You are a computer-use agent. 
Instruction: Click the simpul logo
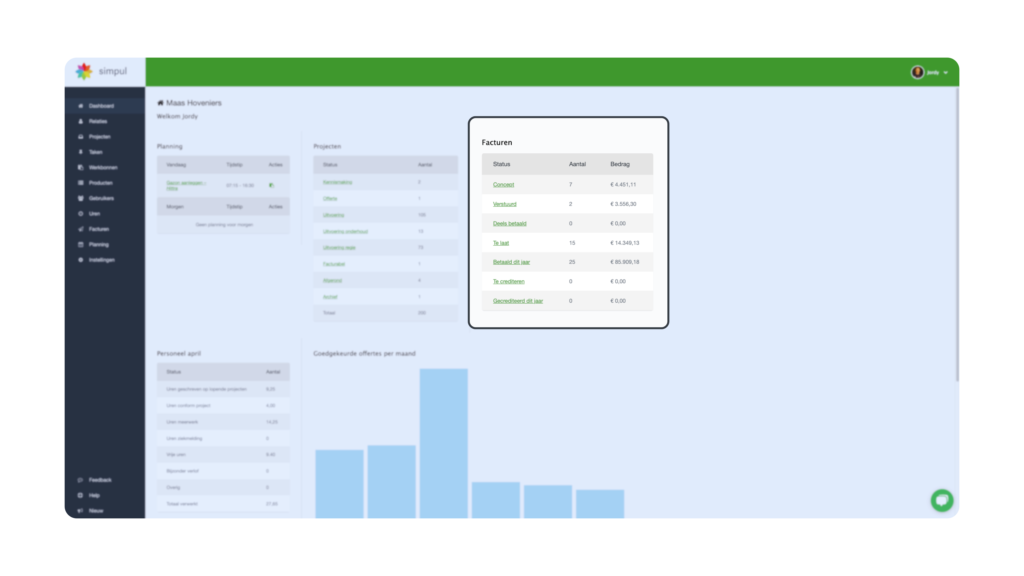(x=101, y=71)
